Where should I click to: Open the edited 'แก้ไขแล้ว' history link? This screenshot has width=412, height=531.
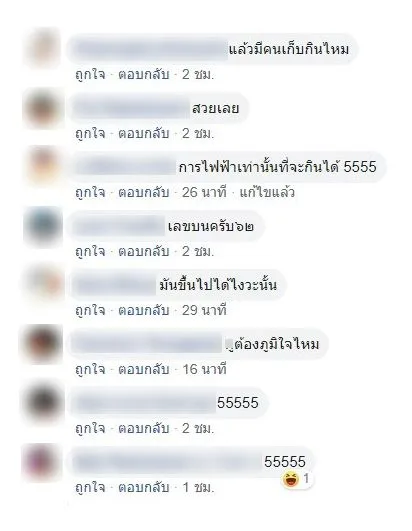(267, 192)
